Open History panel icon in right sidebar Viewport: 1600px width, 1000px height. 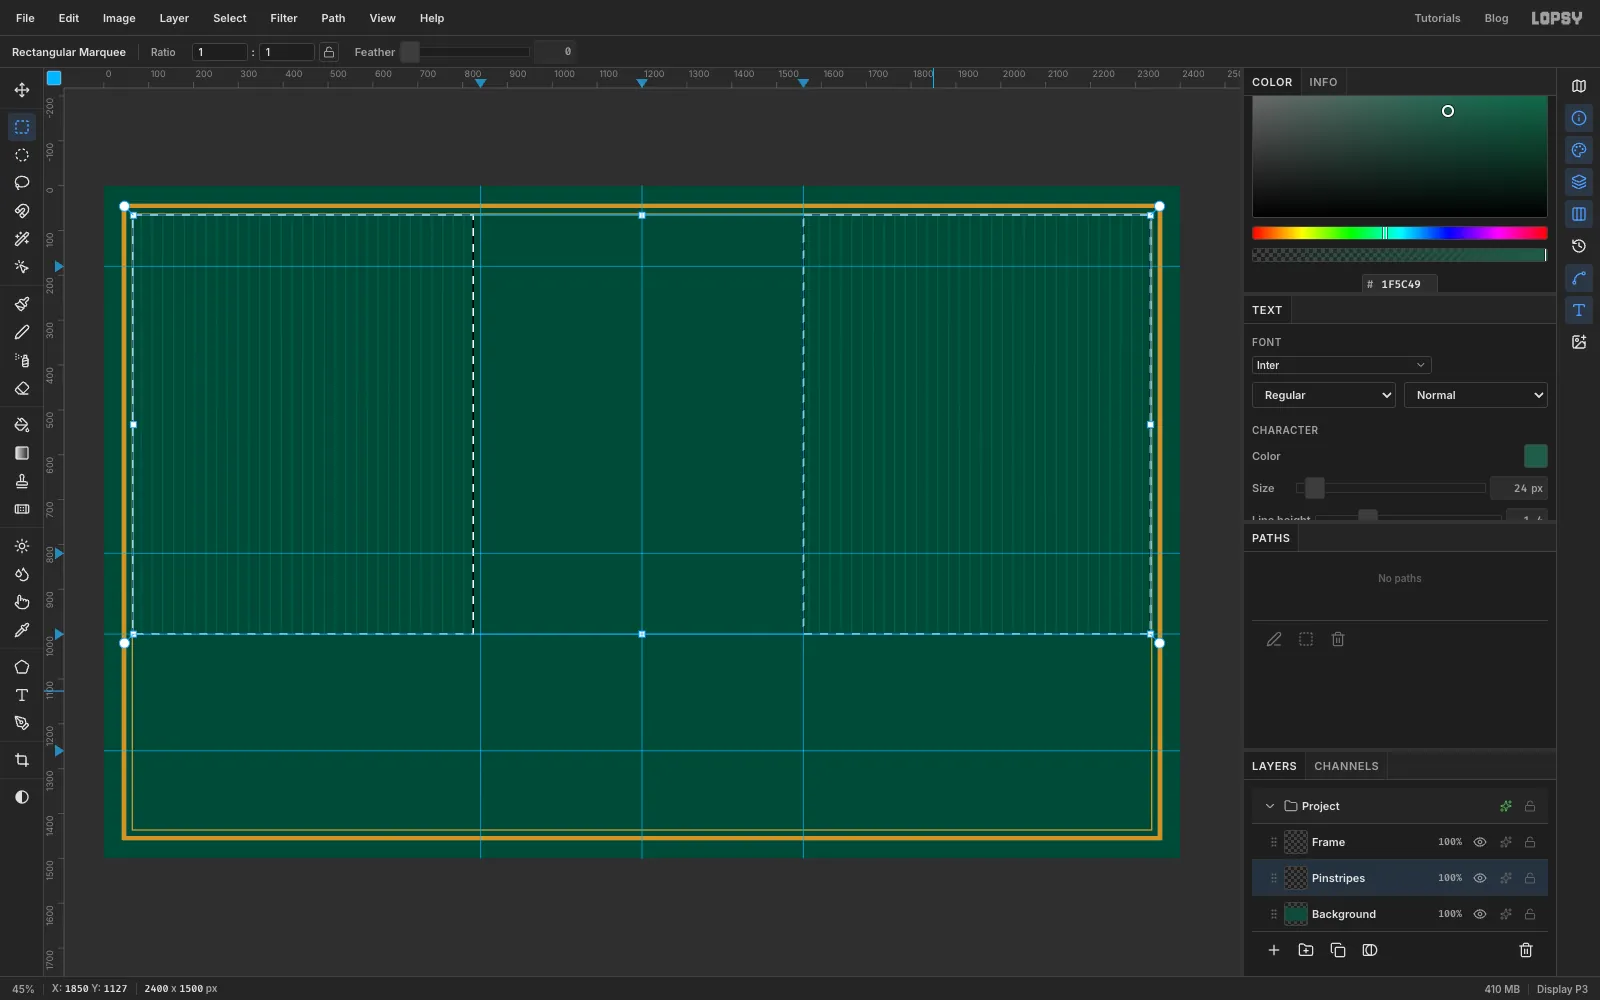(1579, 246)
